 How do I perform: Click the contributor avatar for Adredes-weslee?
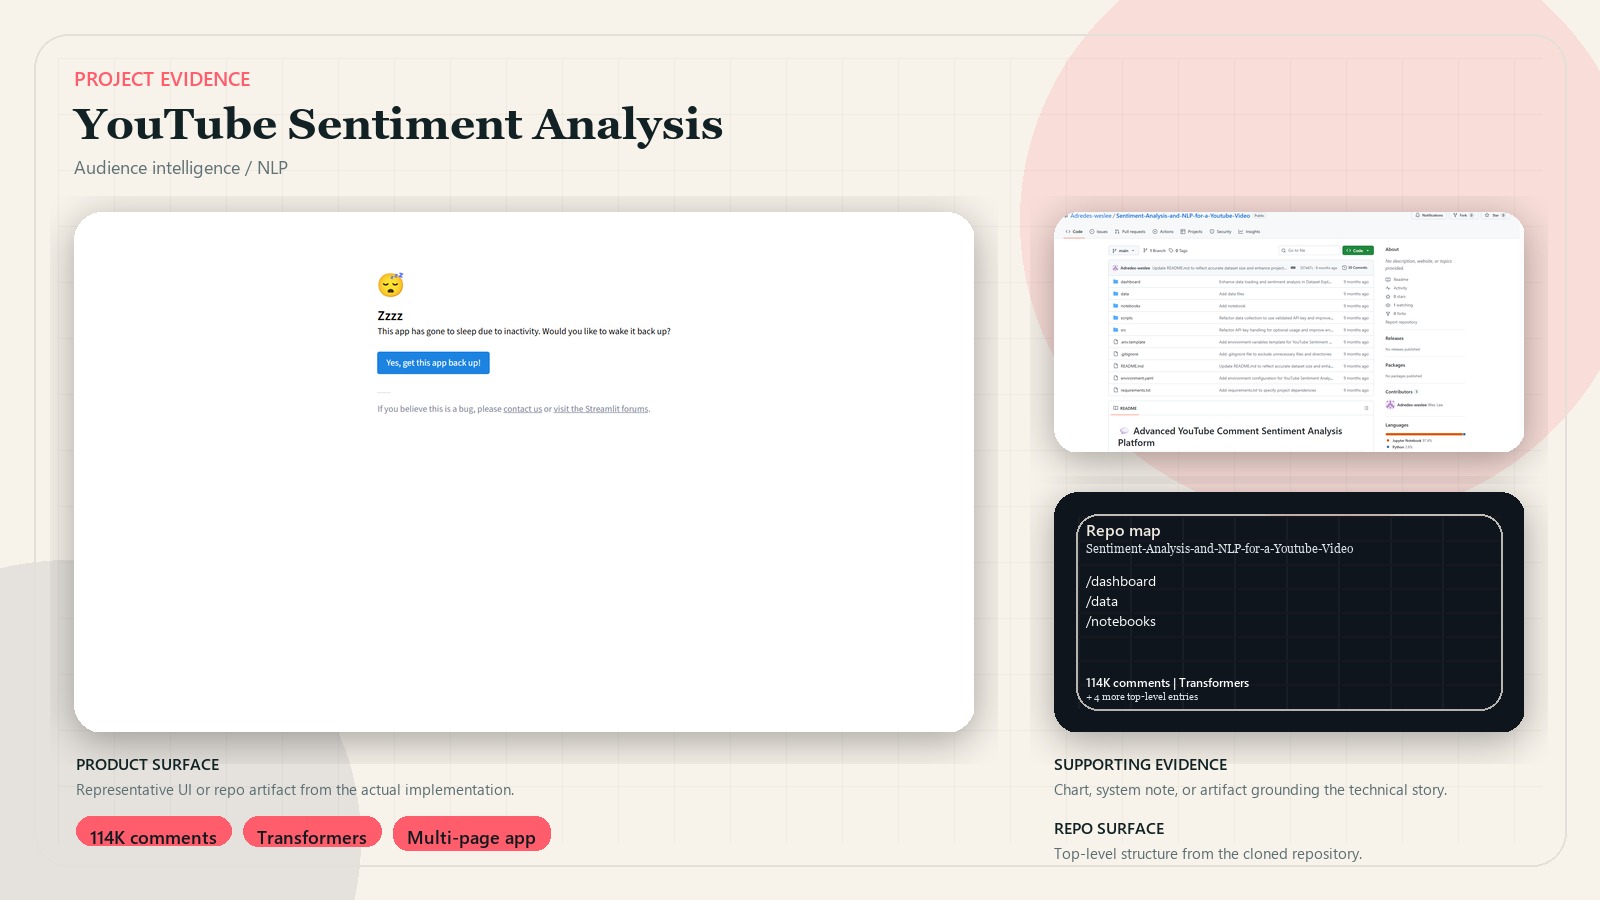point(1390,404)
